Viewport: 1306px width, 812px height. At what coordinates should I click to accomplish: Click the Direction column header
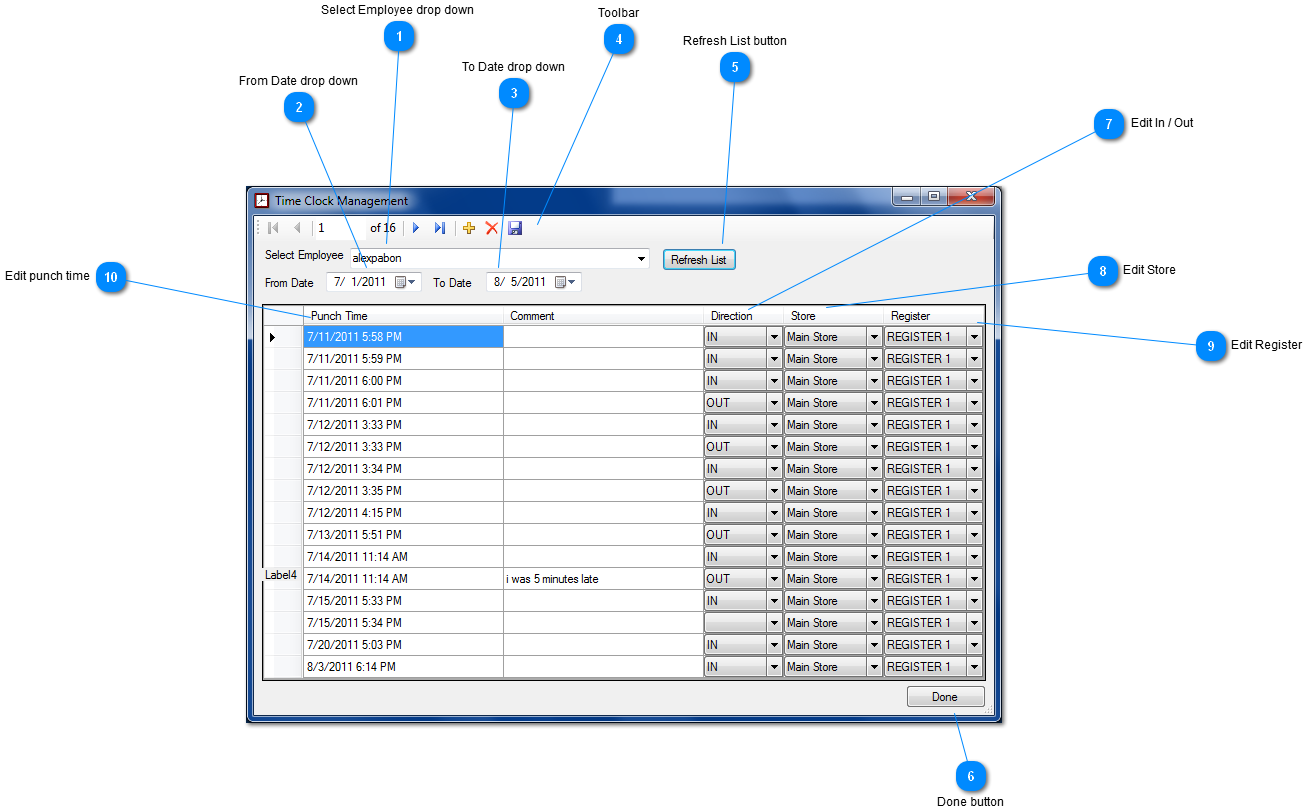tap(743, 316)
